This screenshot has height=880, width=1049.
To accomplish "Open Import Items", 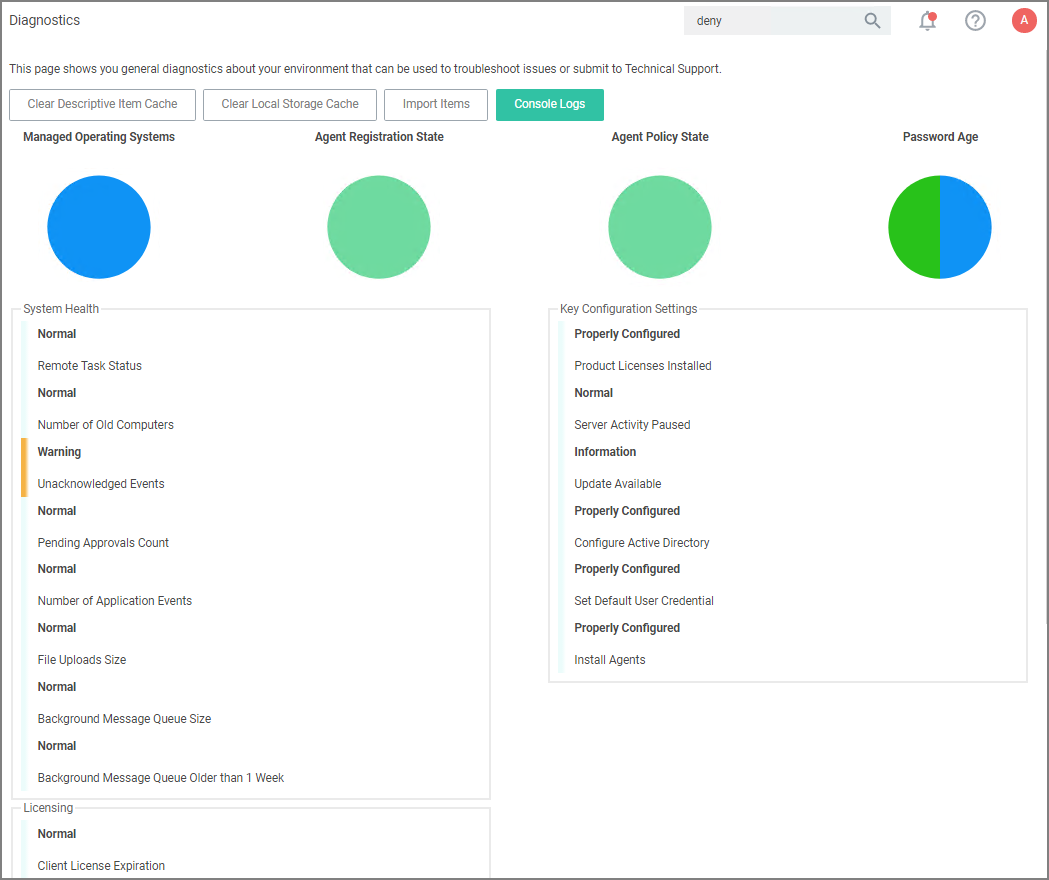I will point(435,104).
